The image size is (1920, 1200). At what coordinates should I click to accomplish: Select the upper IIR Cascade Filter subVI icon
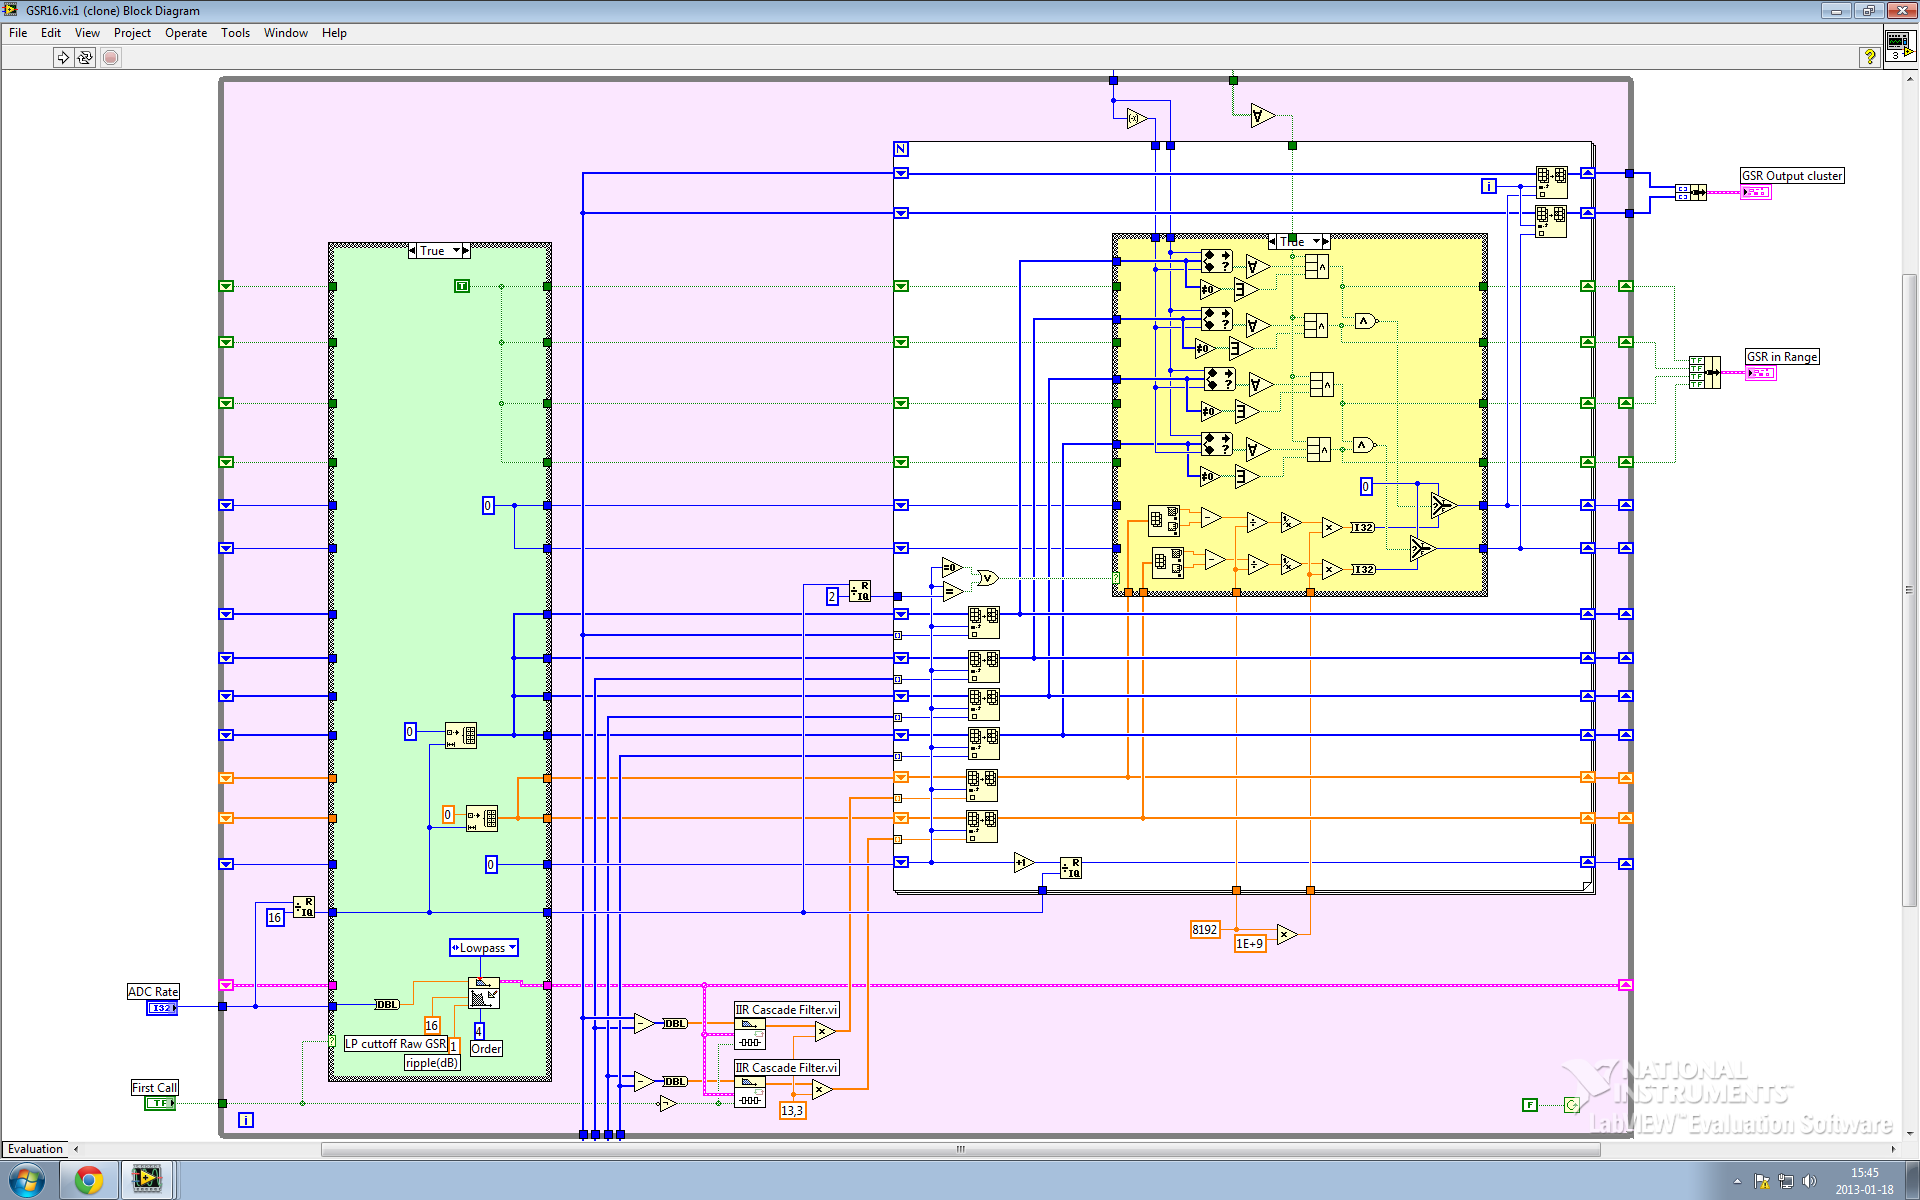tap(750, 1034)
